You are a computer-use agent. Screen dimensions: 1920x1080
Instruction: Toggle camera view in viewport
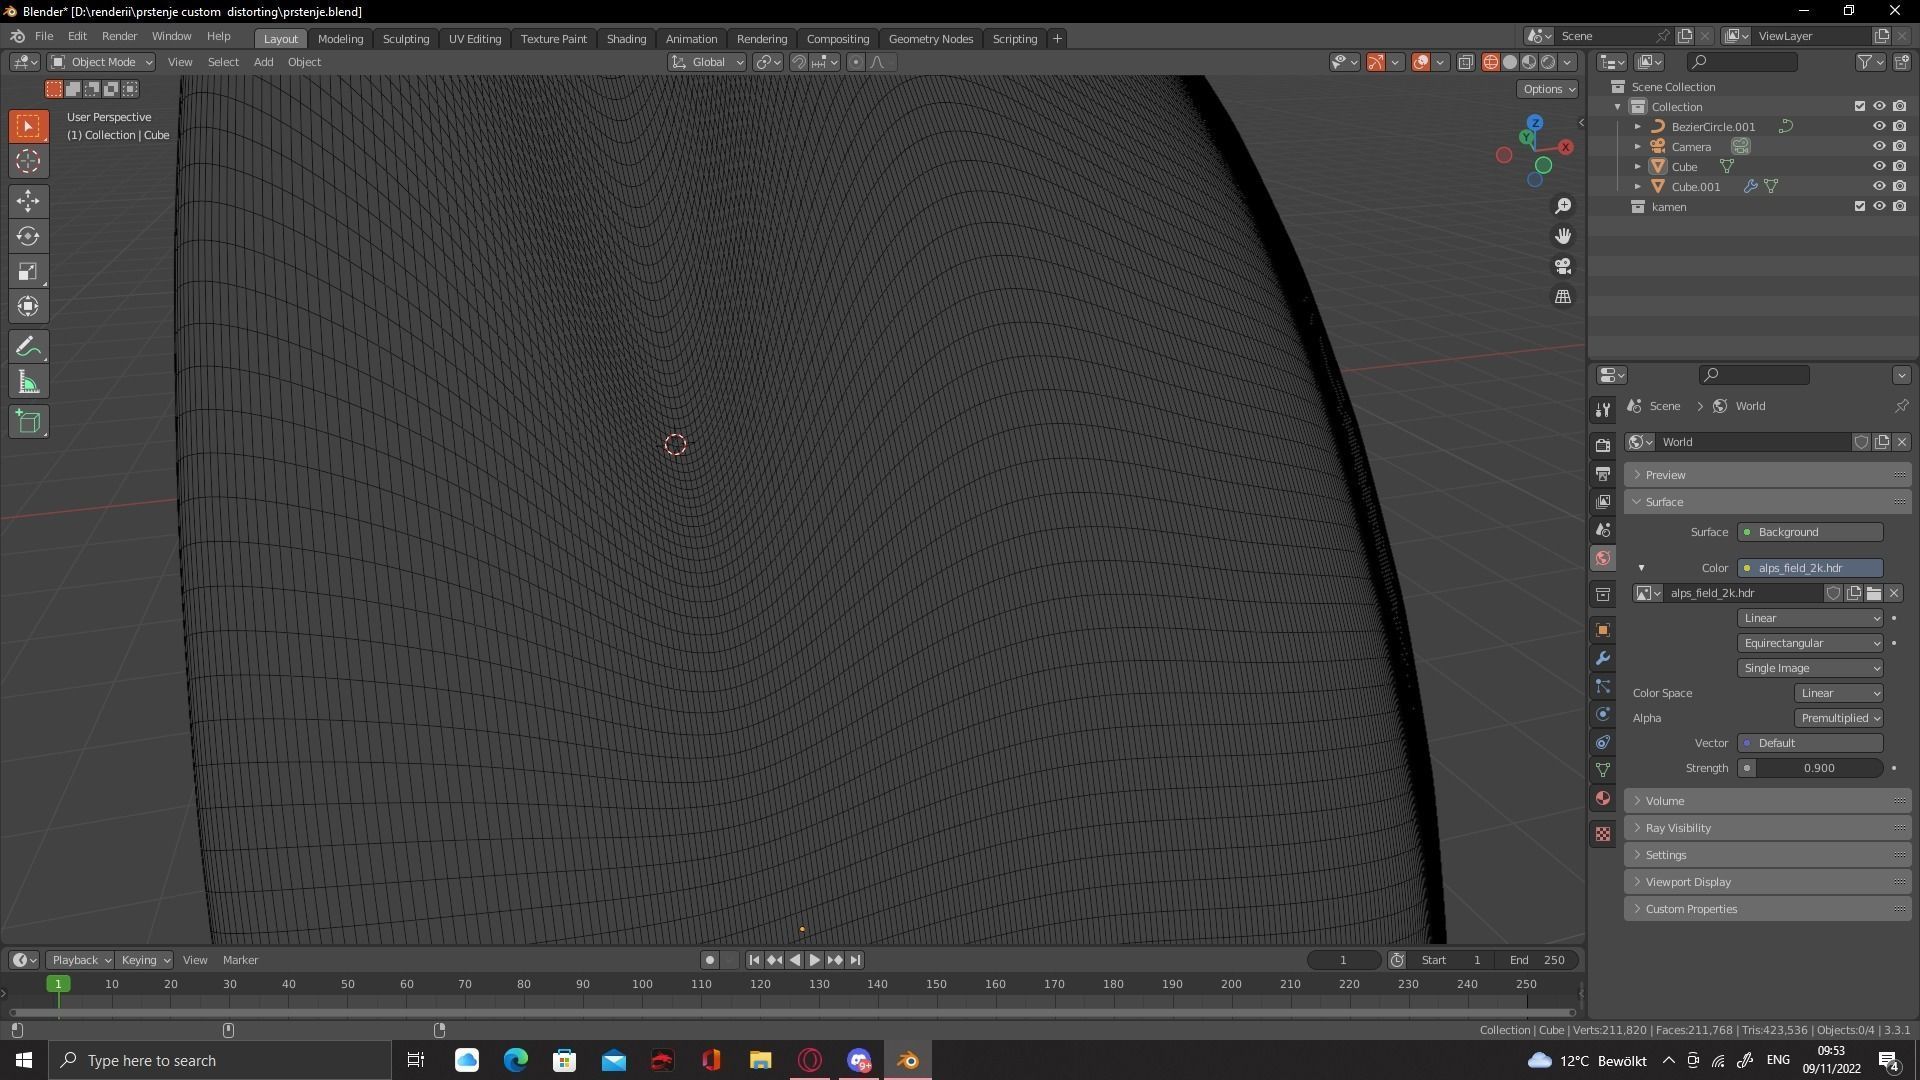1563,266
